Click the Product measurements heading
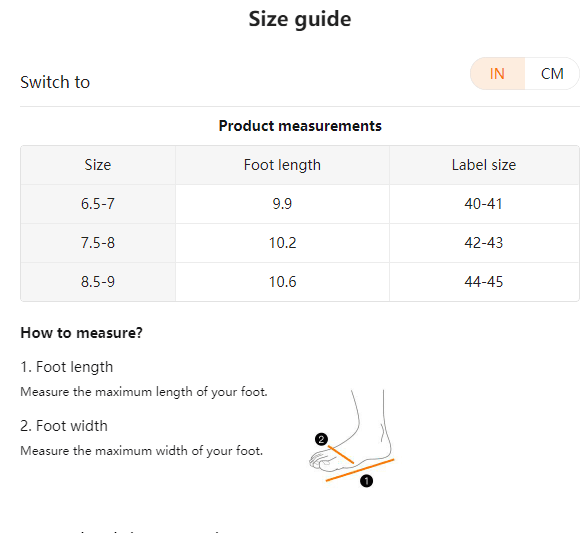The image size is (586, 533). click(x=300, y=126)
